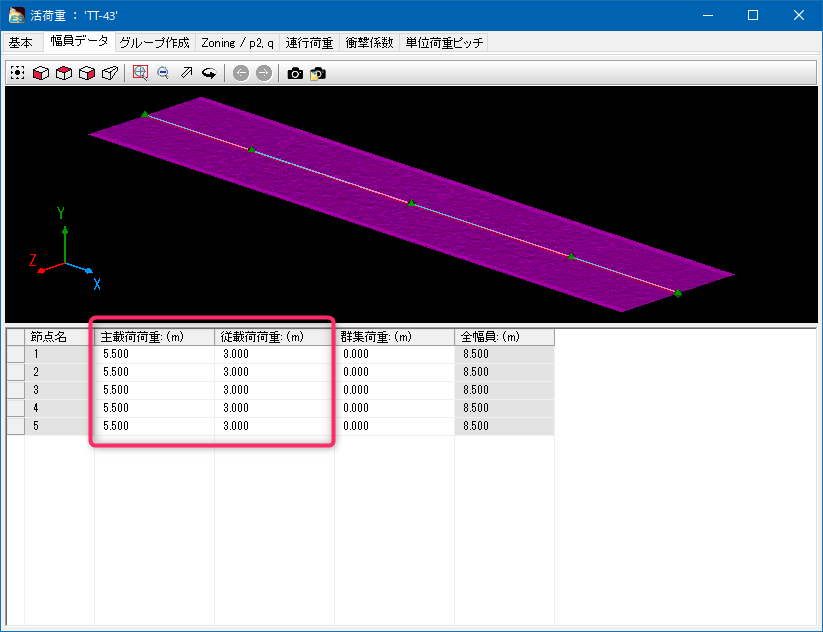Edit 主載荷荷重 value 5.500 for node 1
This screenshot has height=632, width=823.
(x=154, y=354)
